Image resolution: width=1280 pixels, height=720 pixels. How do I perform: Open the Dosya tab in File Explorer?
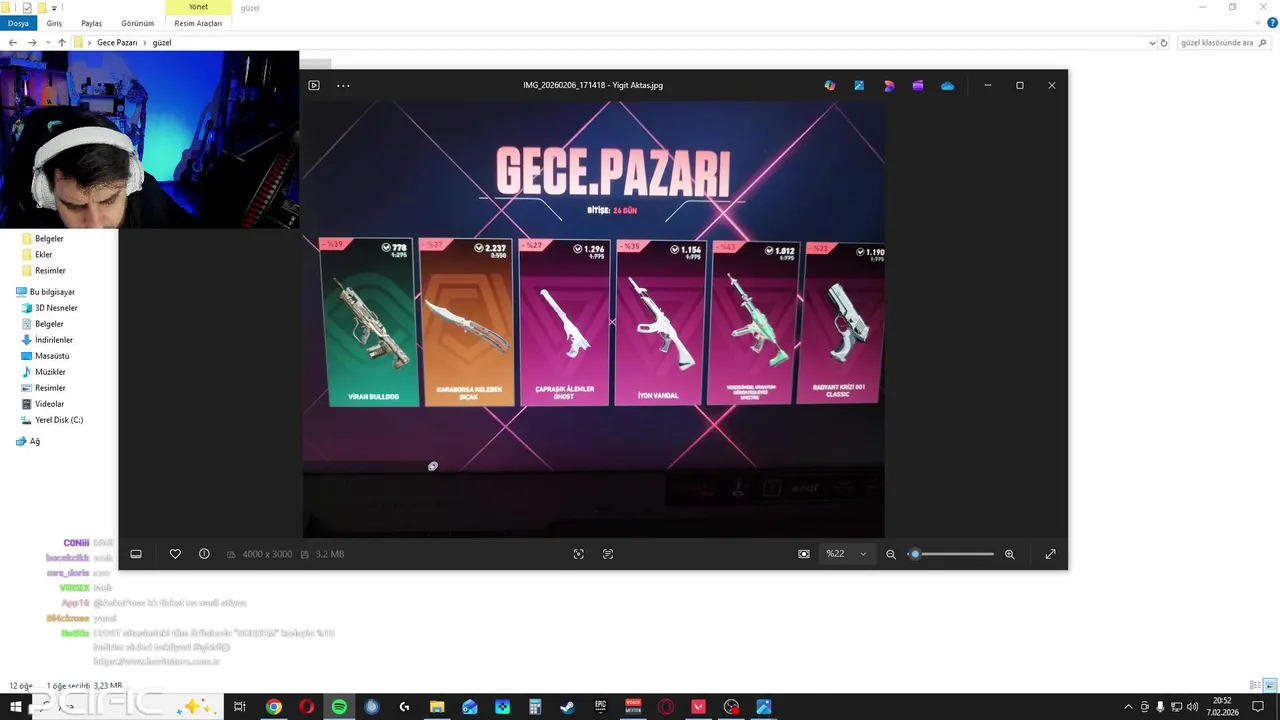[18, 23]
